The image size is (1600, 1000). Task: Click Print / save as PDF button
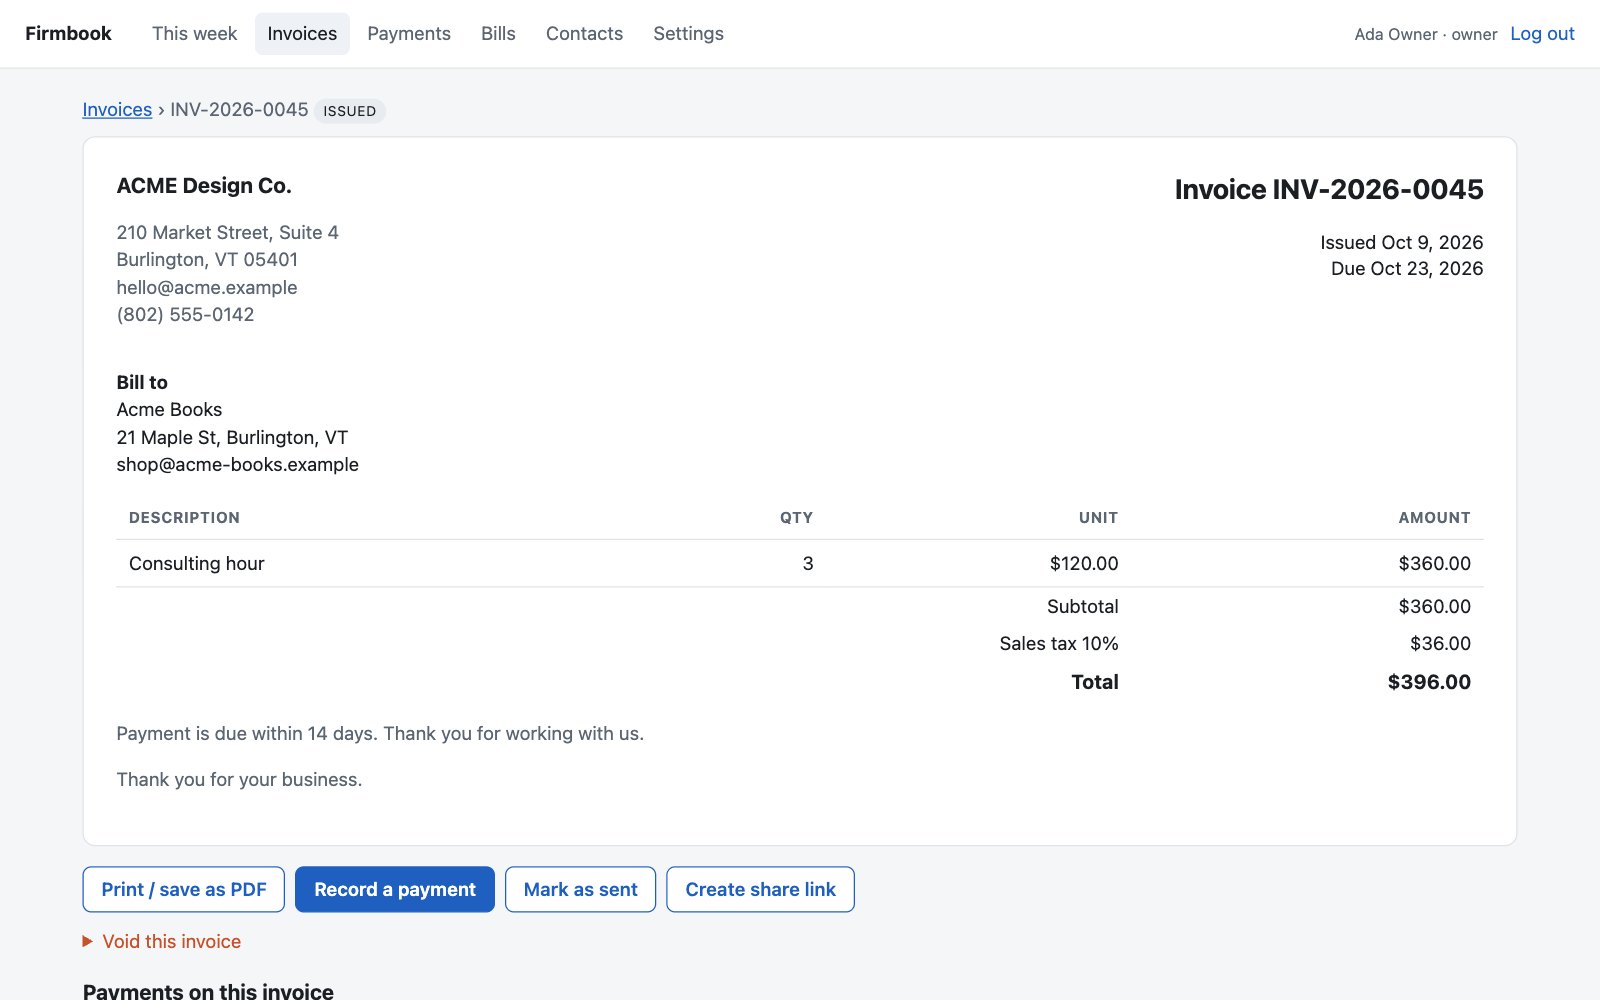coord(184,889)
